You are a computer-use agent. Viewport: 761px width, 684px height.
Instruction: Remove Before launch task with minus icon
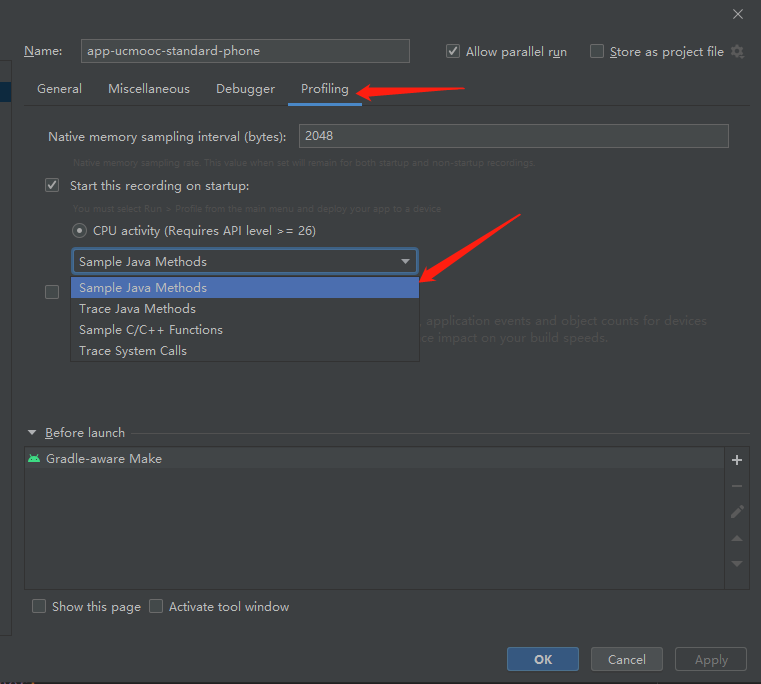(x=737, y=486)
